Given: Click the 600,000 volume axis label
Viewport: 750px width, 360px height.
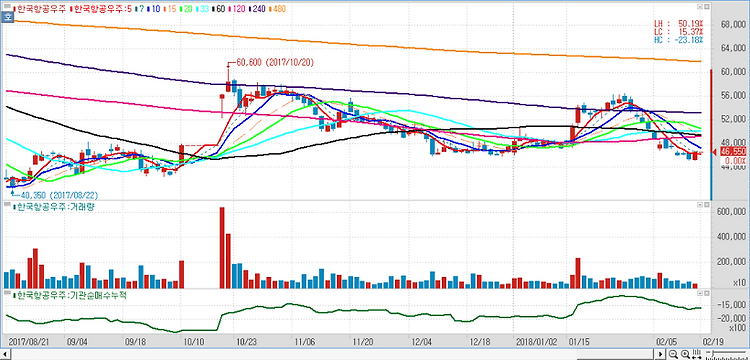Looking at the screenshot, I should 732,212.
